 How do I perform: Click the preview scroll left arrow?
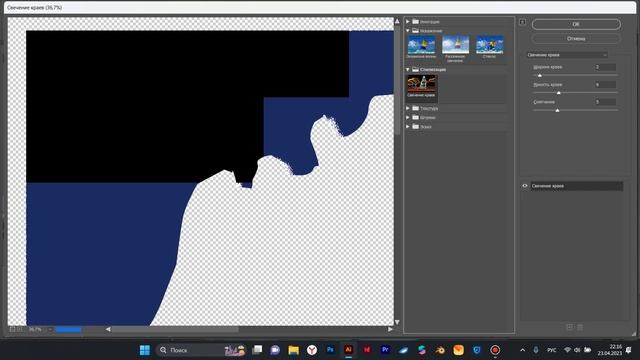pos(108,329)
